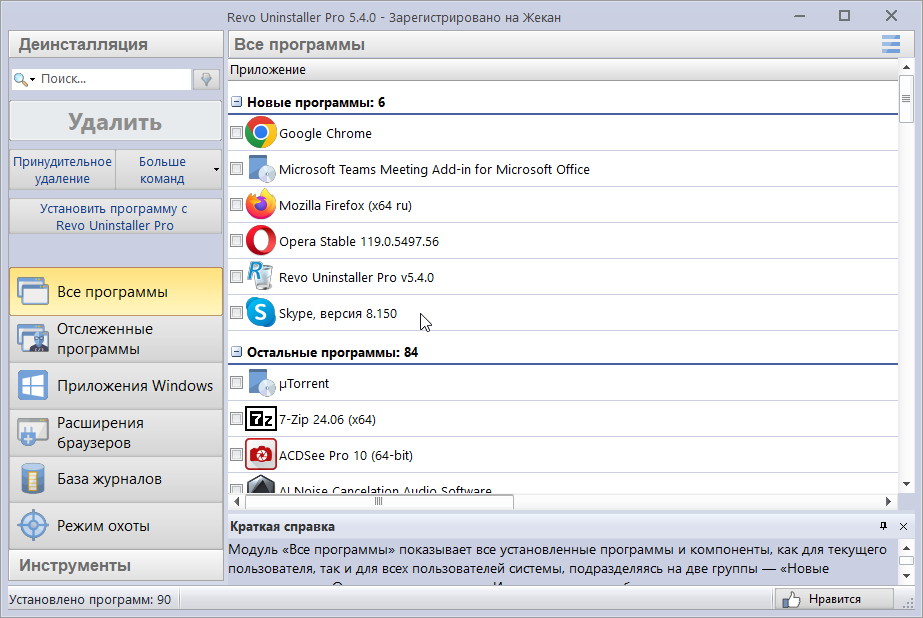The width and height of the screenshot is (923, 618).
Task: Open Приложения Windows section
Action: (x=116, y=386)
